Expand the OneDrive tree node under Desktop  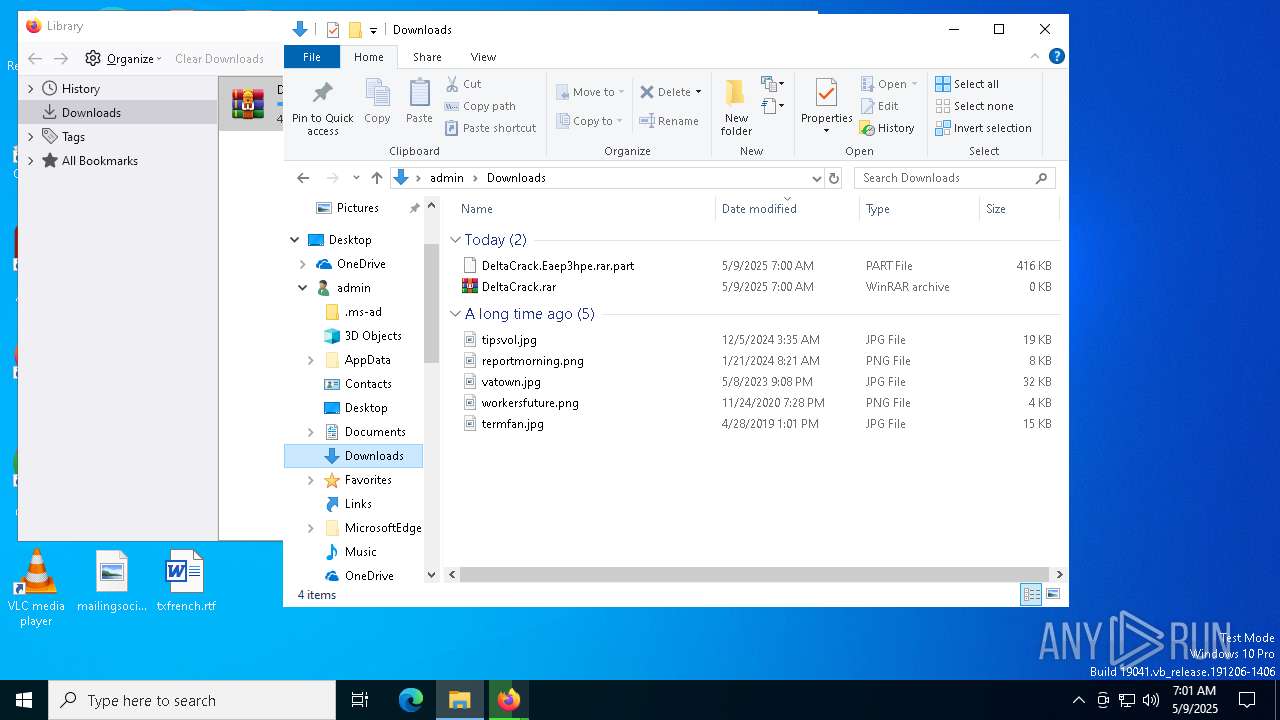click(x=303, y=264)
